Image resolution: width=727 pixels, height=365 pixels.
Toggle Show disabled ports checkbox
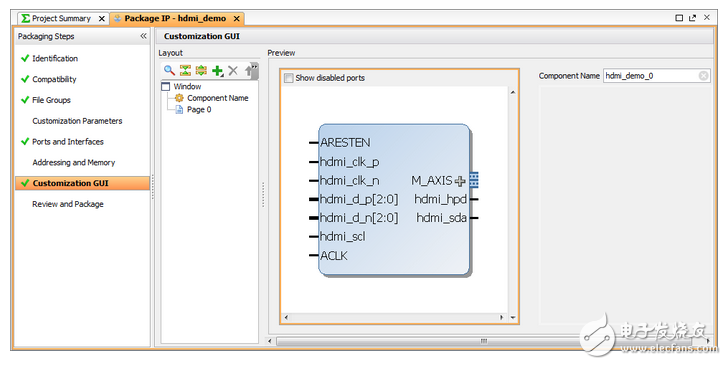pyautogui.click(x=288, y=78)
